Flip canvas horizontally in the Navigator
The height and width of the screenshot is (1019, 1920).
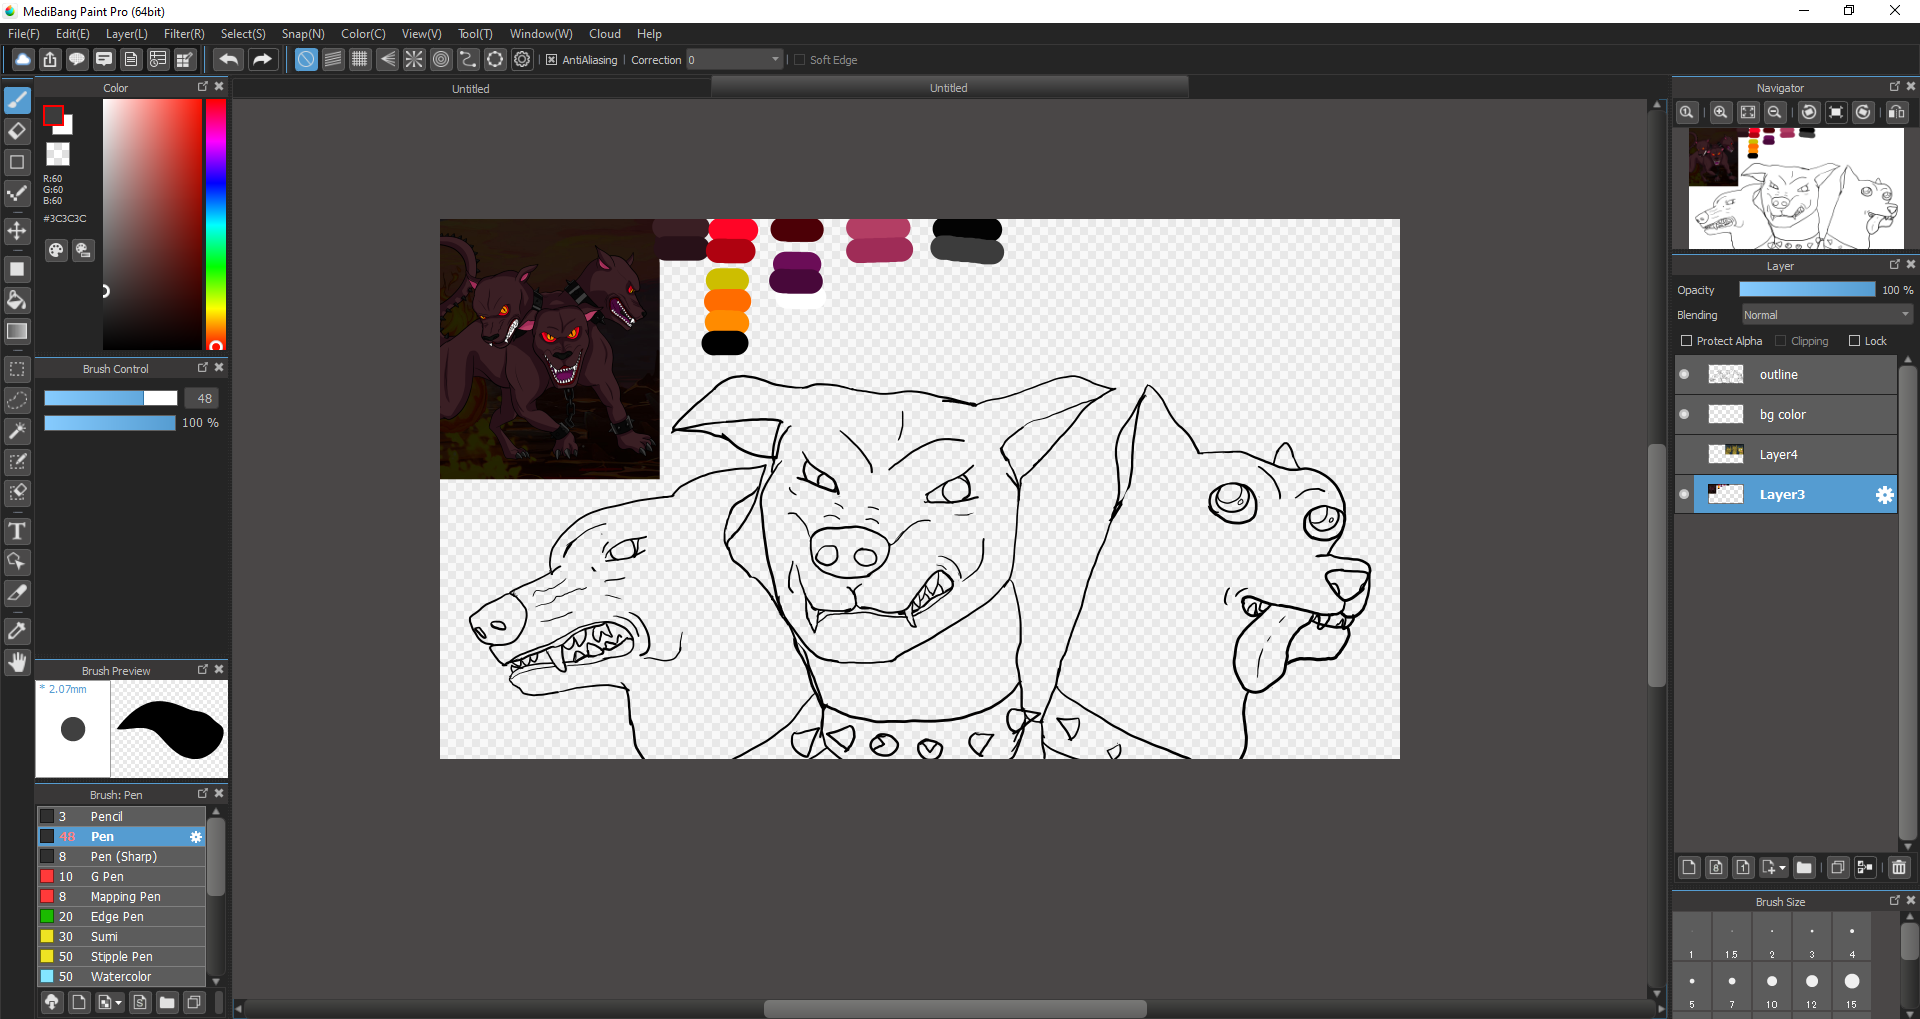[x=1897, y=112]
